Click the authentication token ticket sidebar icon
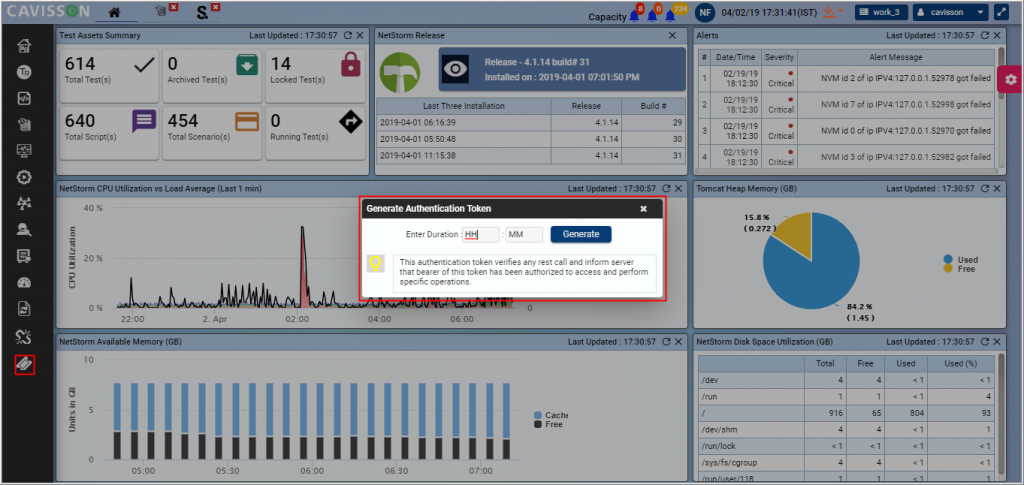This screenshot has width=1024, height=485. [x=24, y=365]
